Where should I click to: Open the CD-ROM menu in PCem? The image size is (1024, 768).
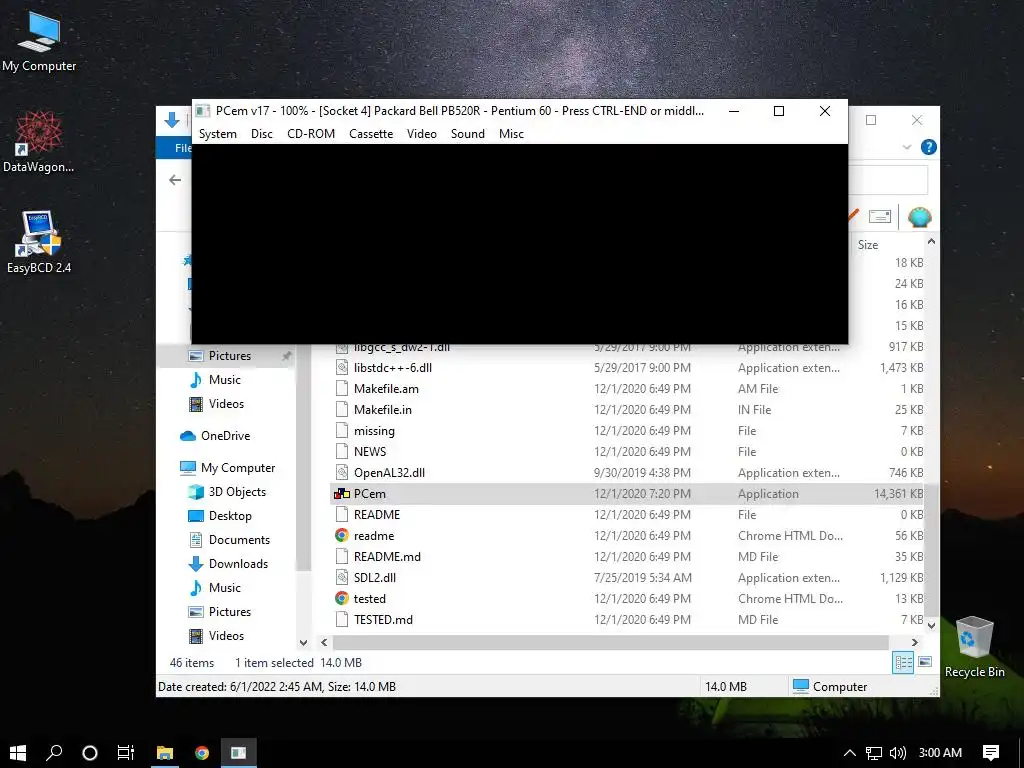pos(311,134)
